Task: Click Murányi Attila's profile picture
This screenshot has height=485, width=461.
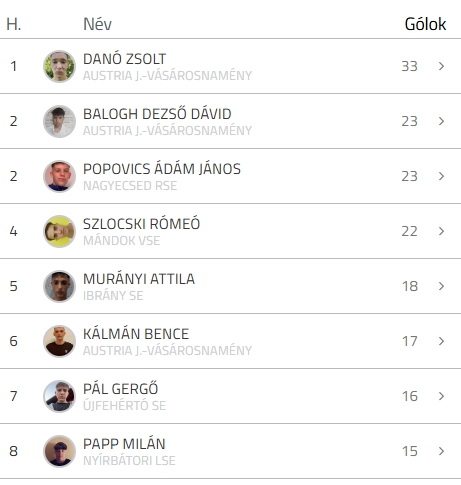Action: (59, 286)
